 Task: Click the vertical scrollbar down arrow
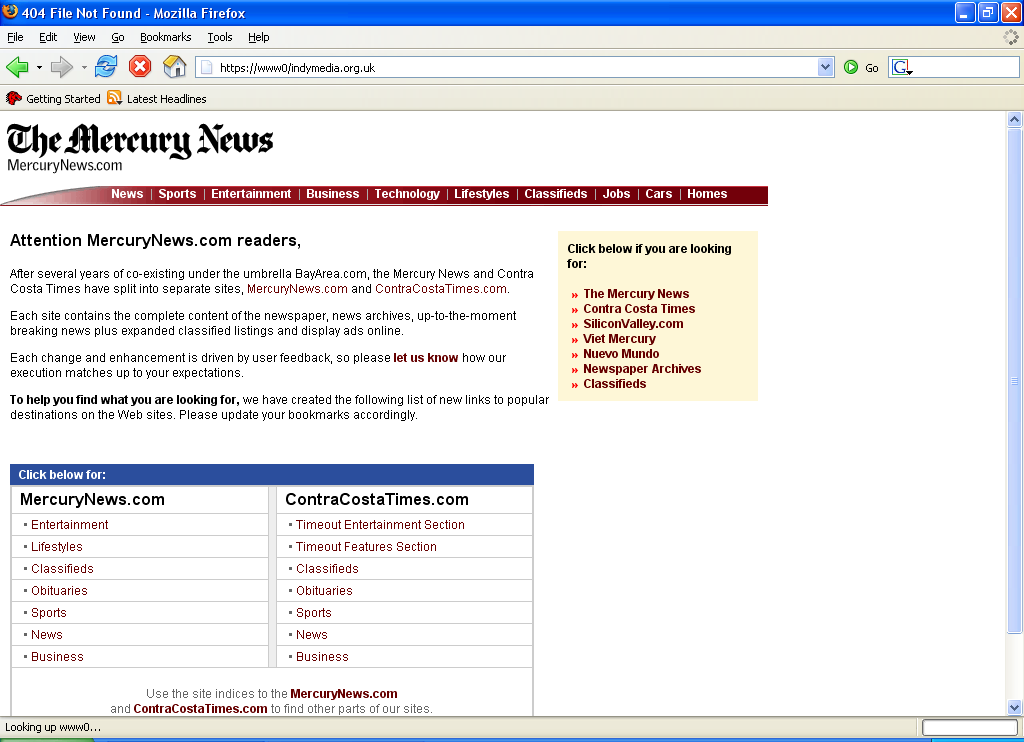pyautogui.click(x=1015, y=707)
